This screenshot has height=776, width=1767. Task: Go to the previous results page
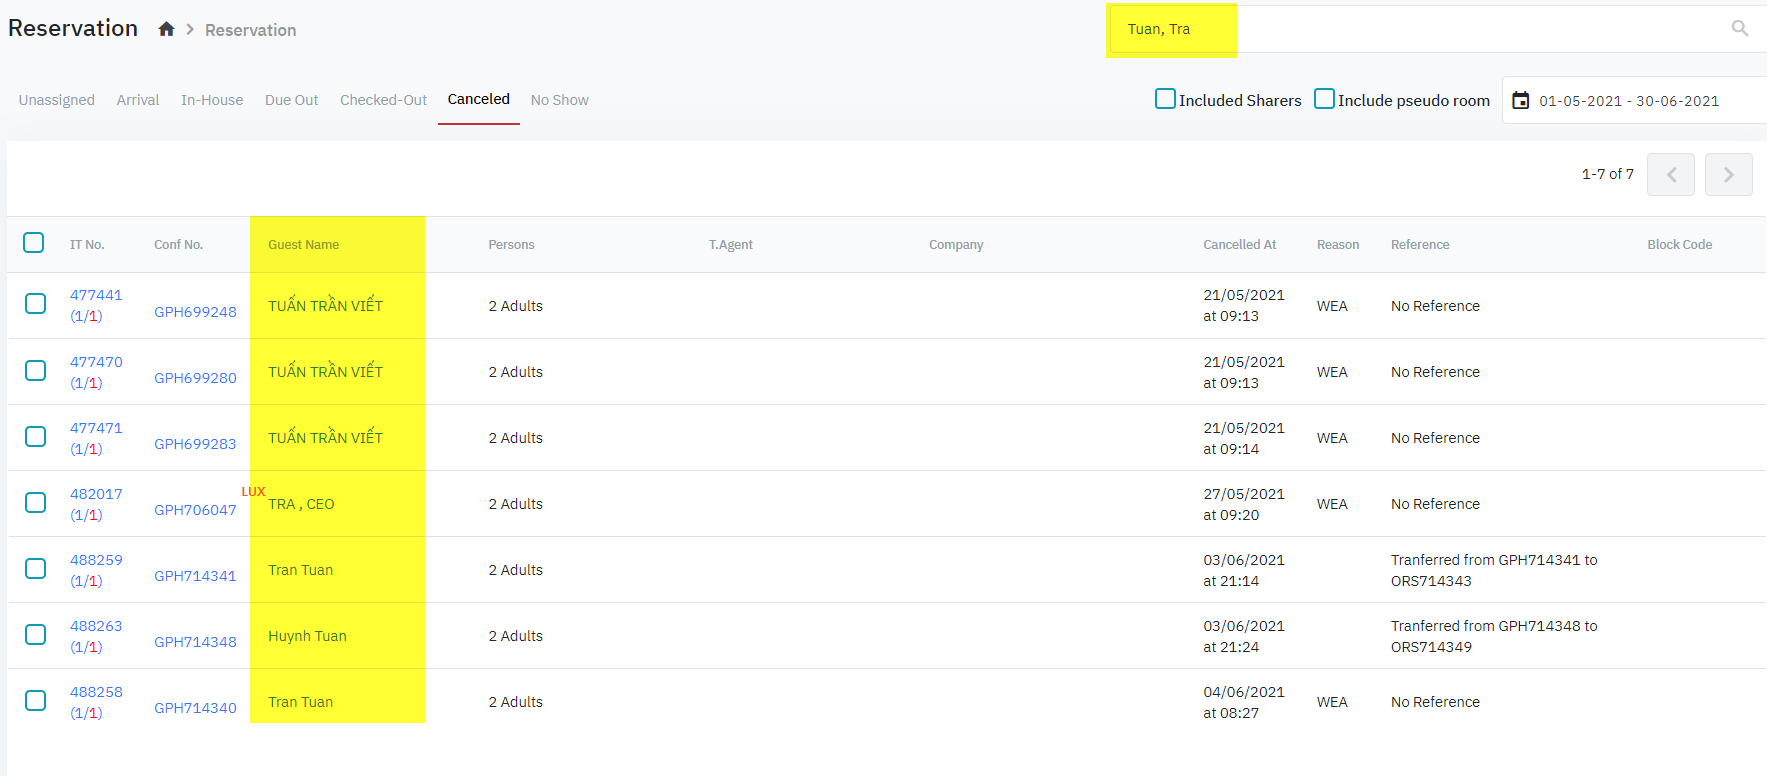(x=1670, y=174)
